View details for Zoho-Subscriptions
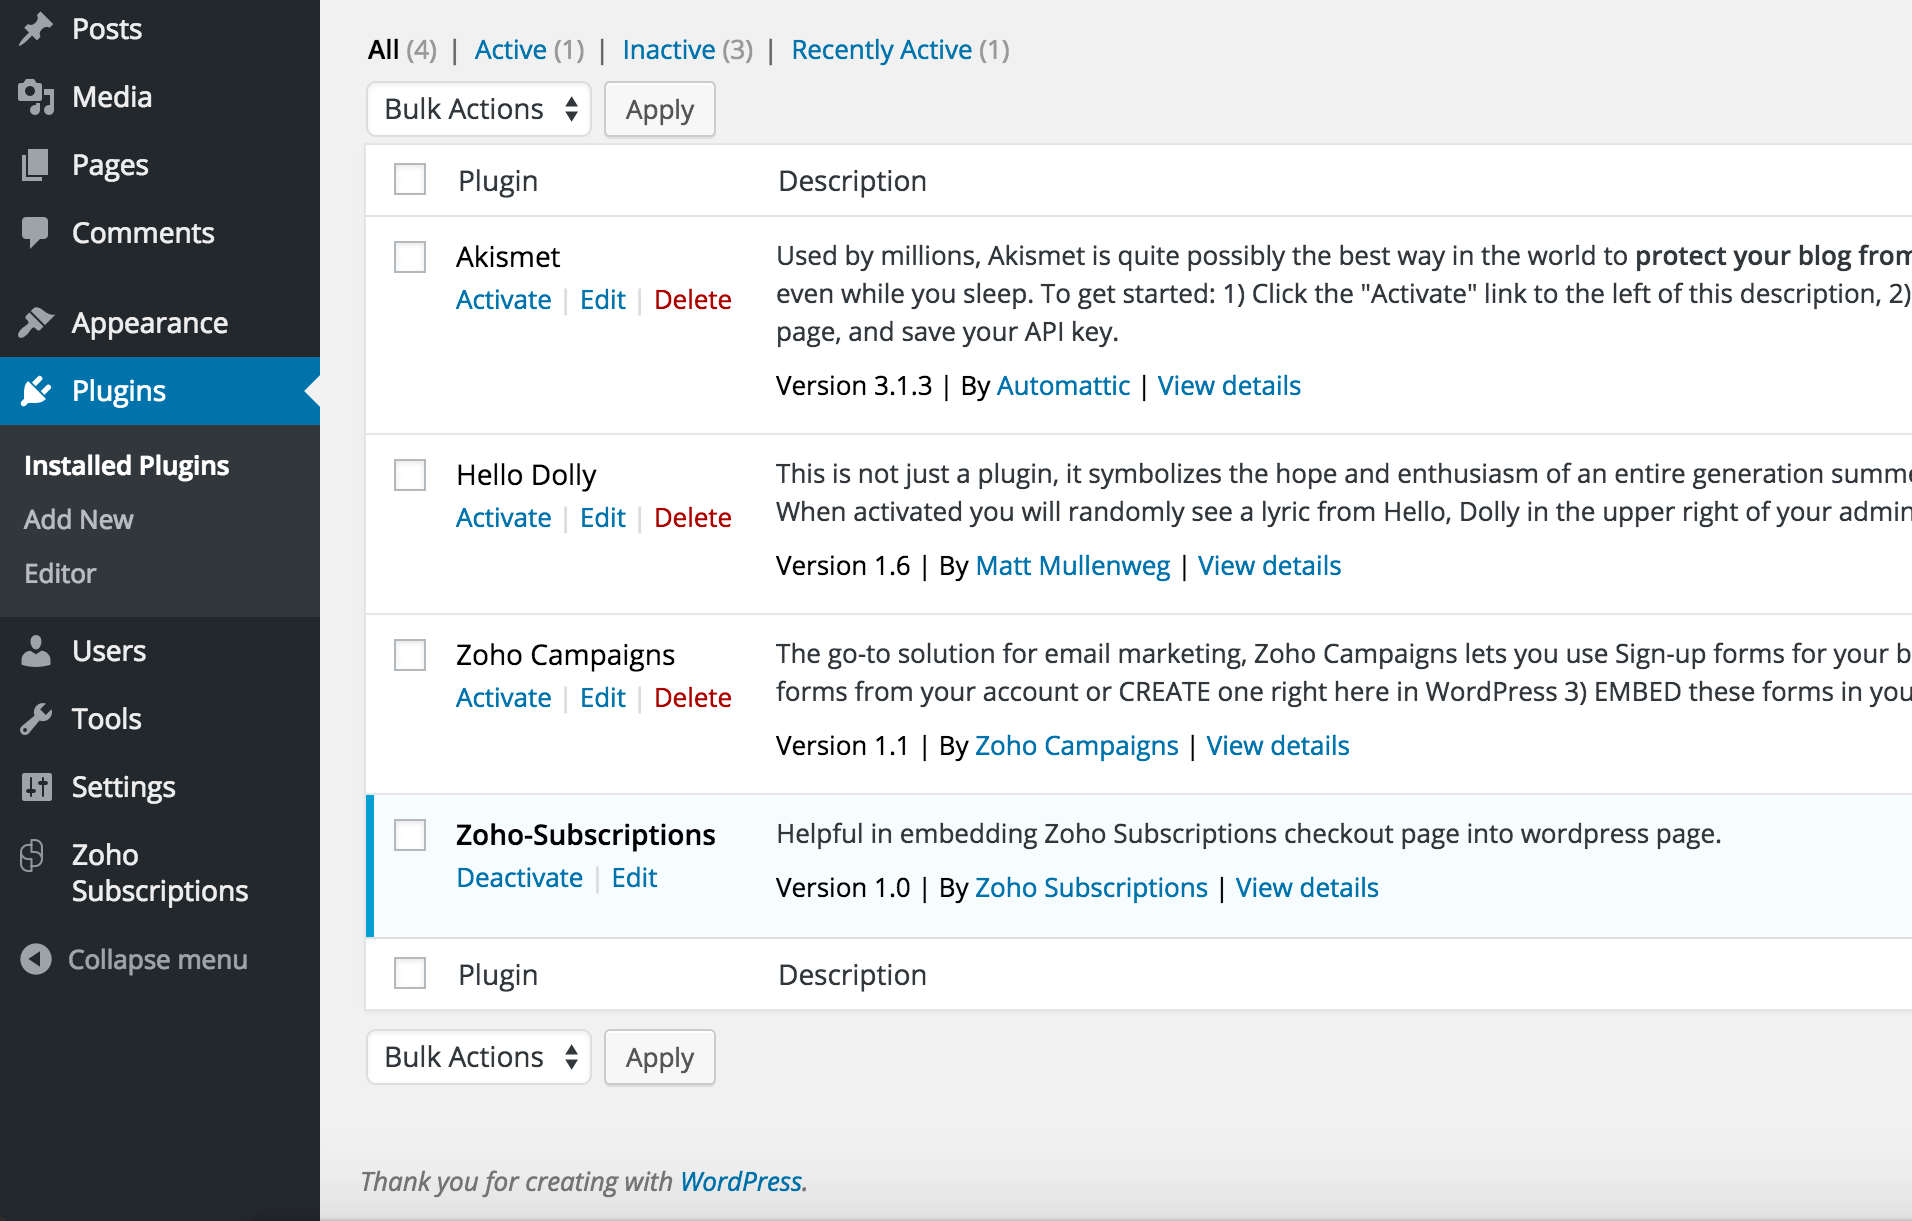The image size is (1912, 1221). tap(1307, 888)
